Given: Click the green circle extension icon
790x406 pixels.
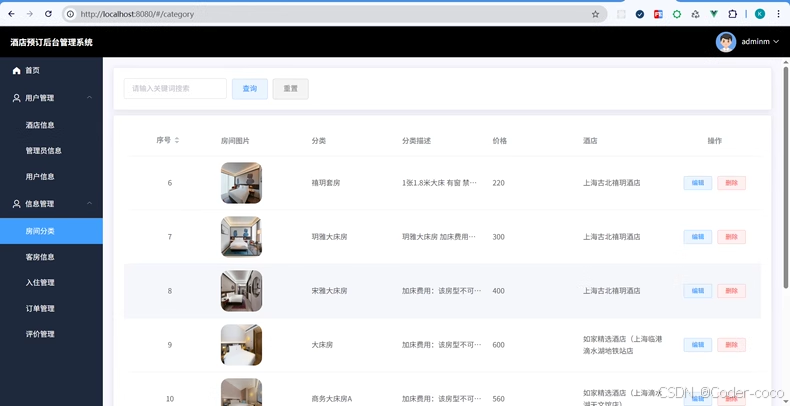Looking at the screenshot, I should (677, 14).
